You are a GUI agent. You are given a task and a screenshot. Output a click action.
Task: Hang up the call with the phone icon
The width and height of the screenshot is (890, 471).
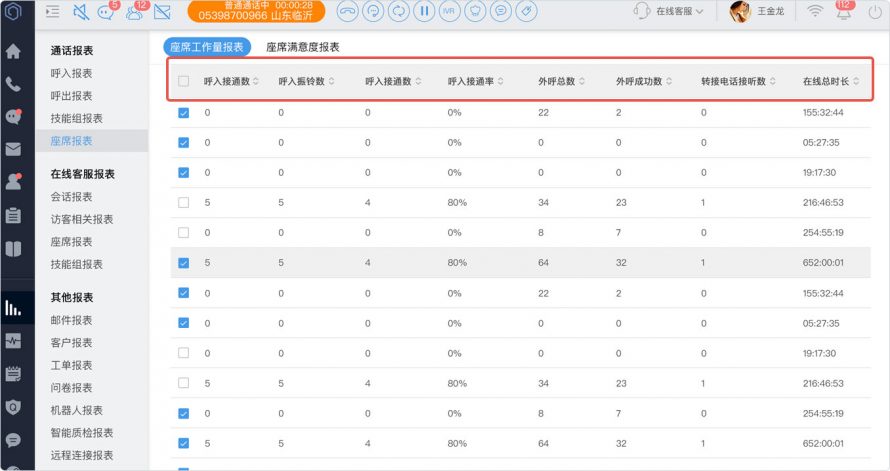347,11
